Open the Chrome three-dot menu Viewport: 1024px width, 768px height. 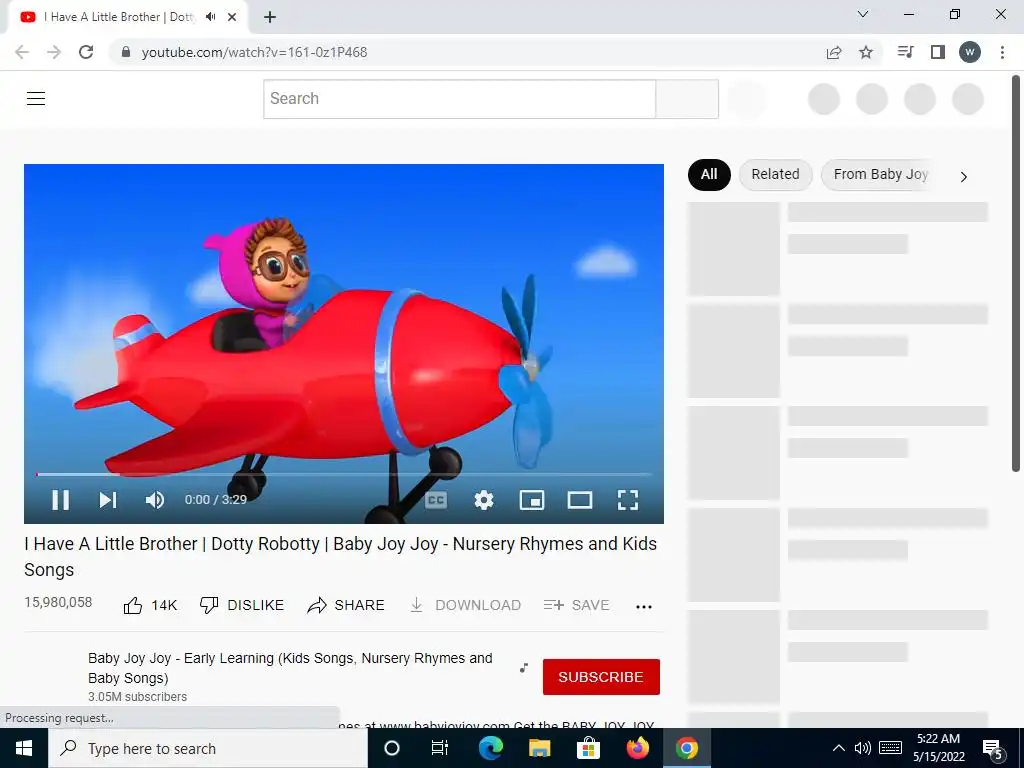point(1002,52)
